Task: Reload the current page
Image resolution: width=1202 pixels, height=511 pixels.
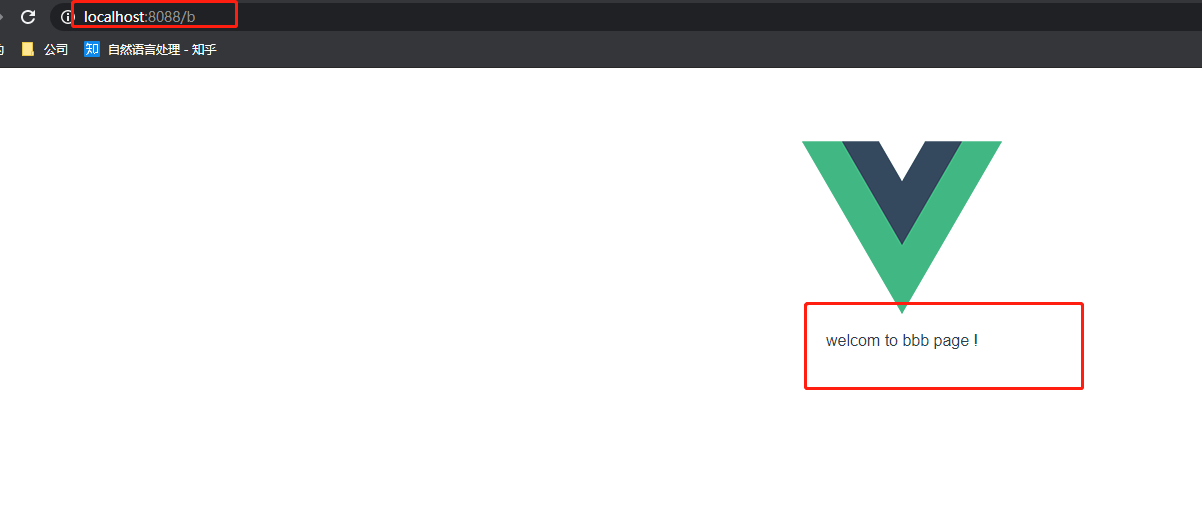Action: tap(28, 17)
